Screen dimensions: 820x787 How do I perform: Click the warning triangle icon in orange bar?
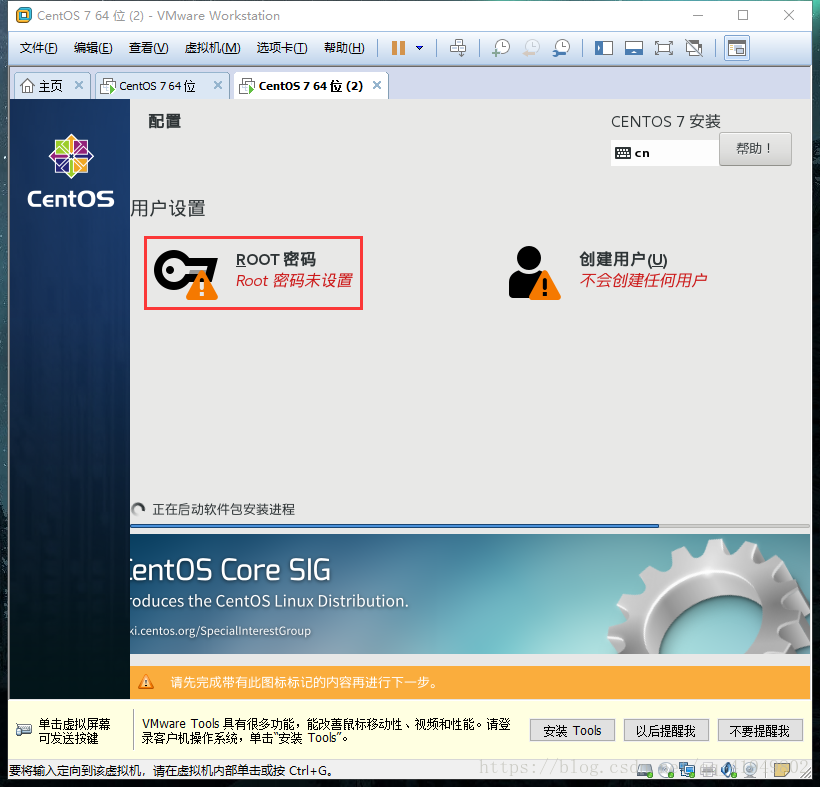tap(146, 682)
